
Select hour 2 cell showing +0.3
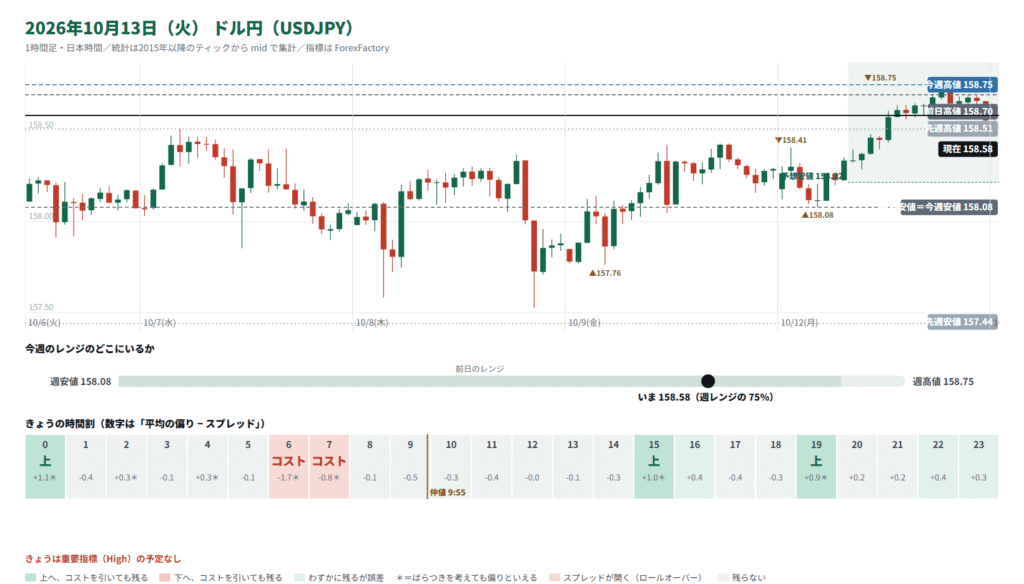point(126,466)
